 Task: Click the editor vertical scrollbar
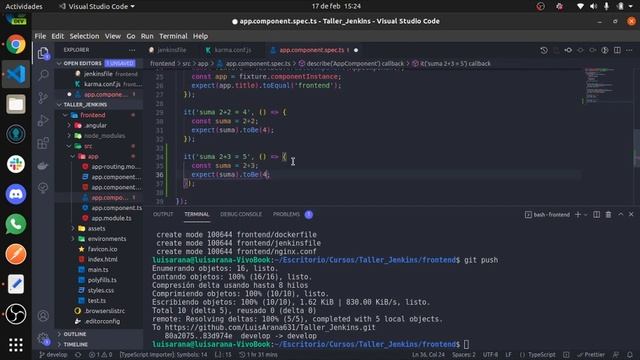tap(636, 148)
